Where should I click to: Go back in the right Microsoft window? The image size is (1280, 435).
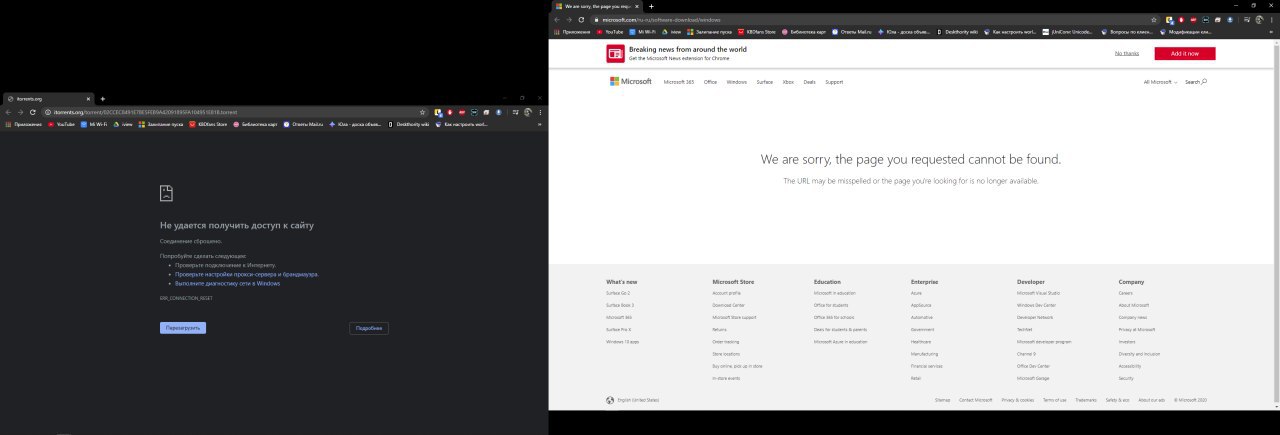point(556,19)
